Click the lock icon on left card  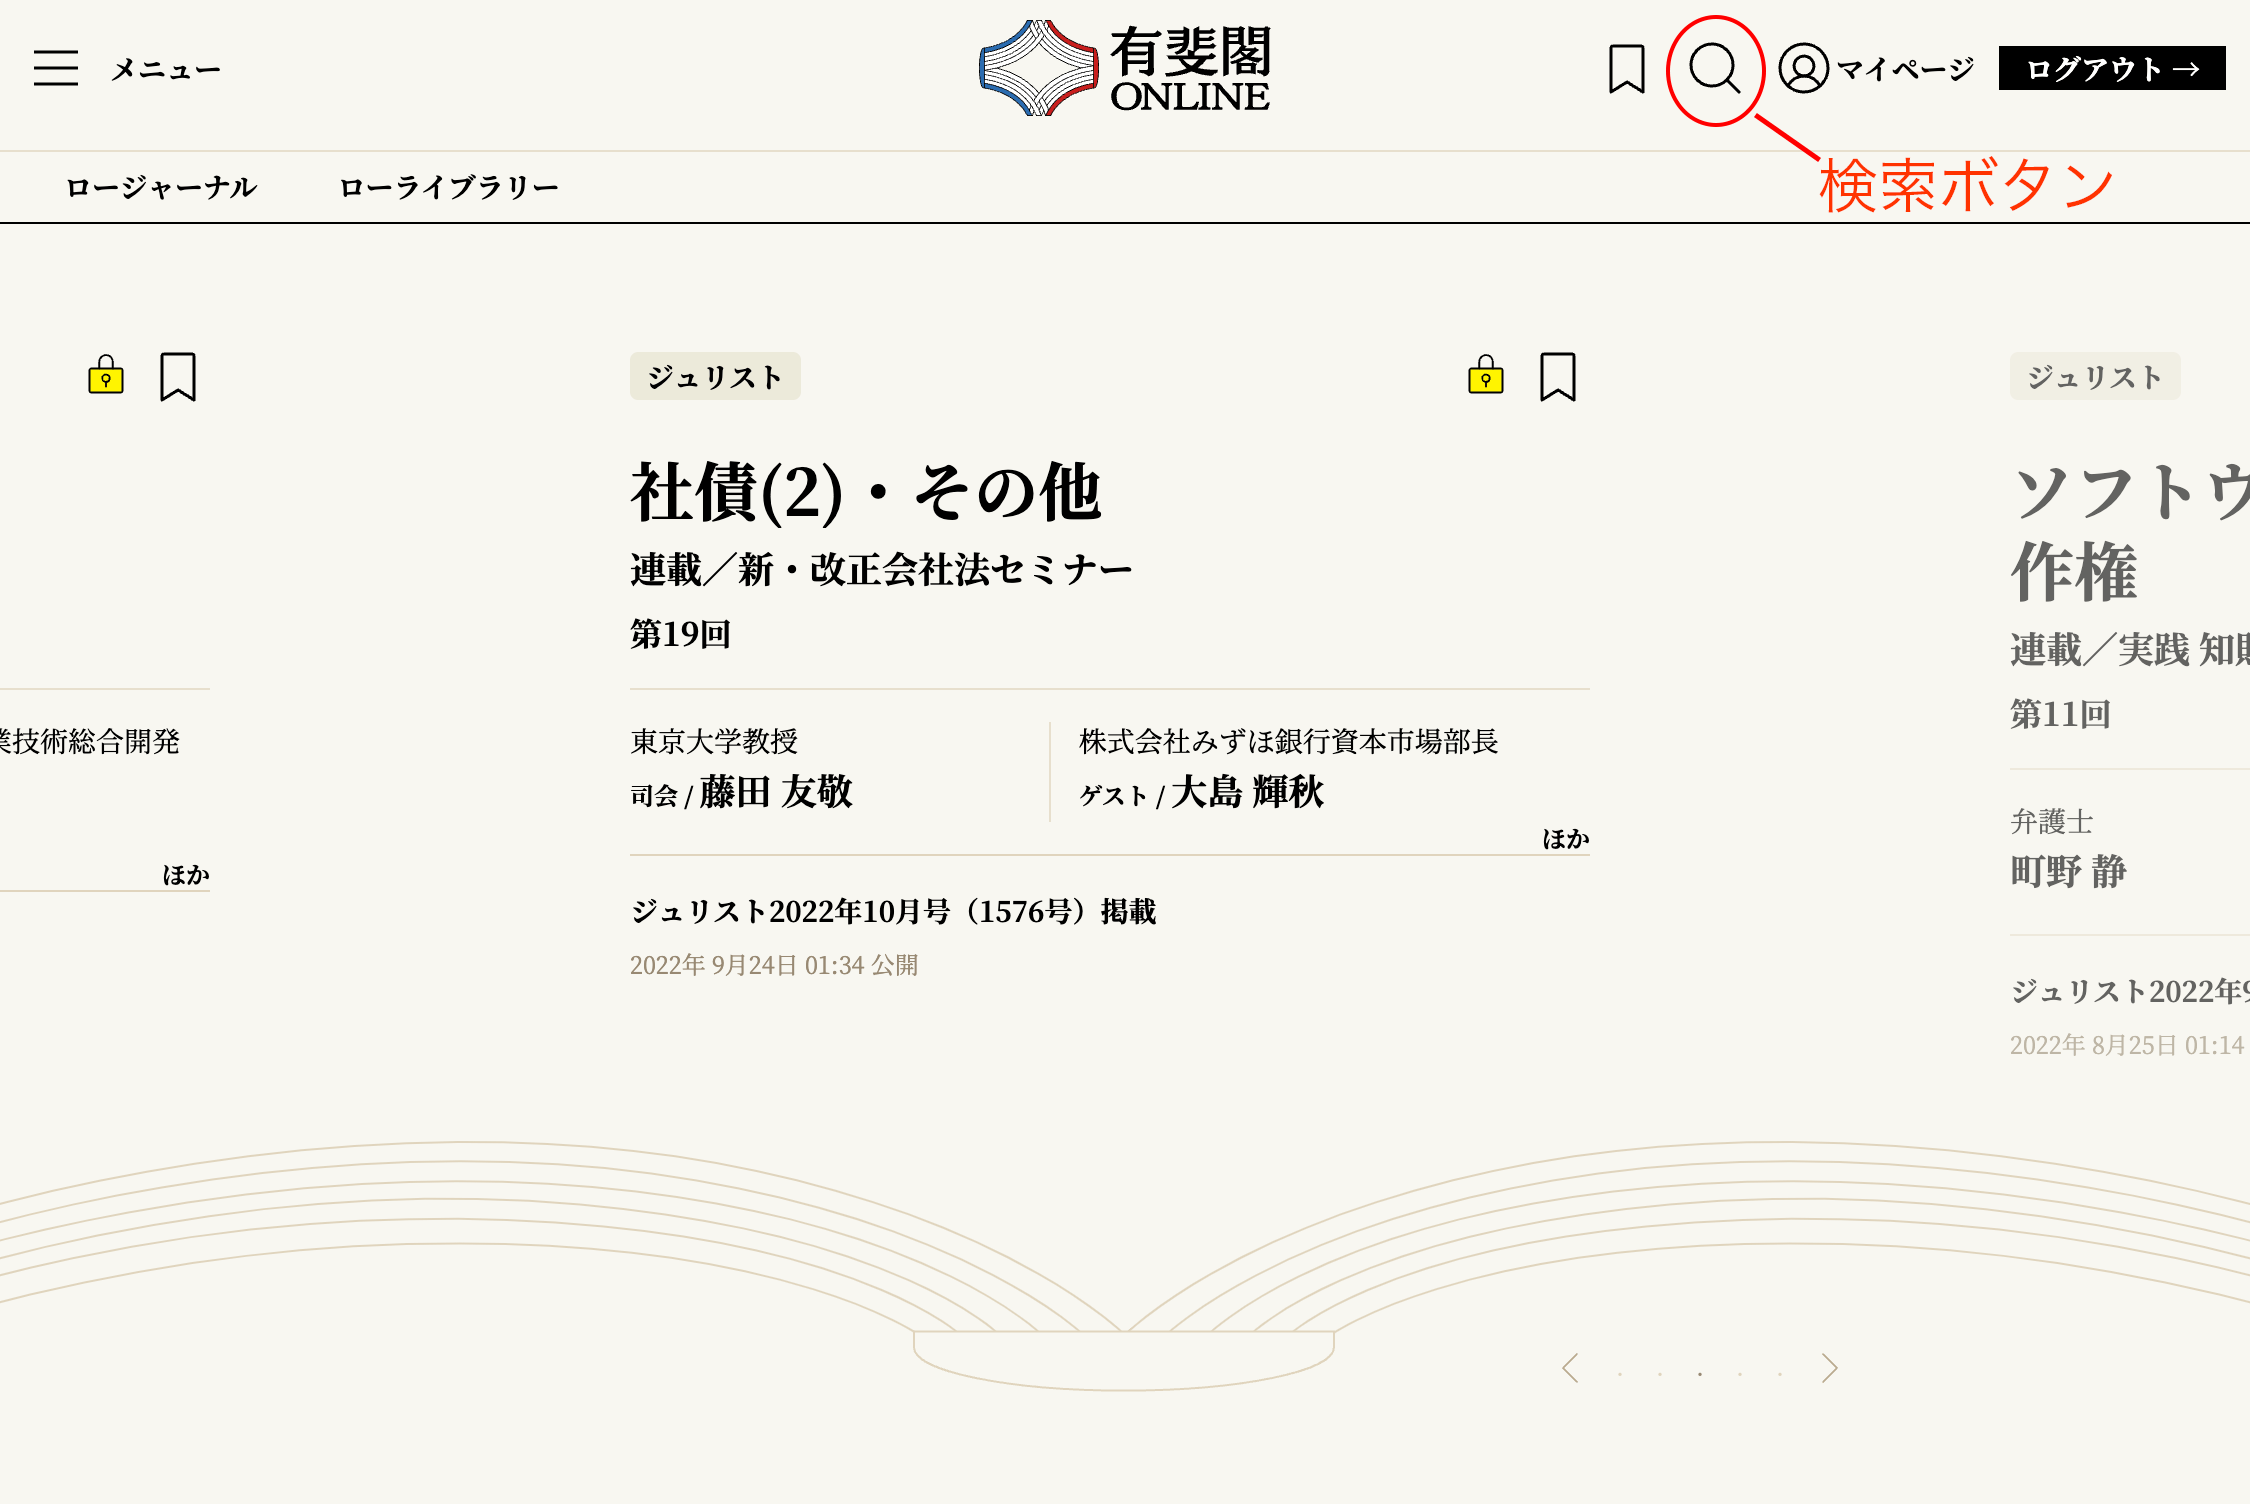106,376
